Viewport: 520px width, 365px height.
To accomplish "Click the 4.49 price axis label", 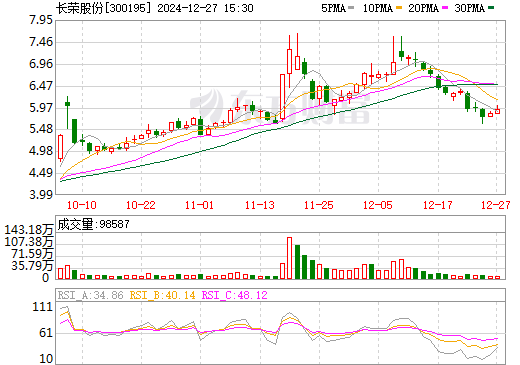I will pos(41,173).
